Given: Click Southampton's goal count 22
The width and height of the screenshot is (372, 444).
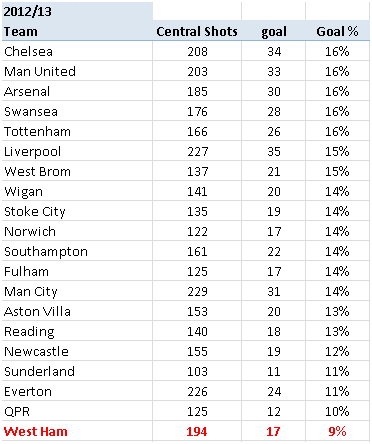Looking at the screenshot, I should tap(274, 251).
